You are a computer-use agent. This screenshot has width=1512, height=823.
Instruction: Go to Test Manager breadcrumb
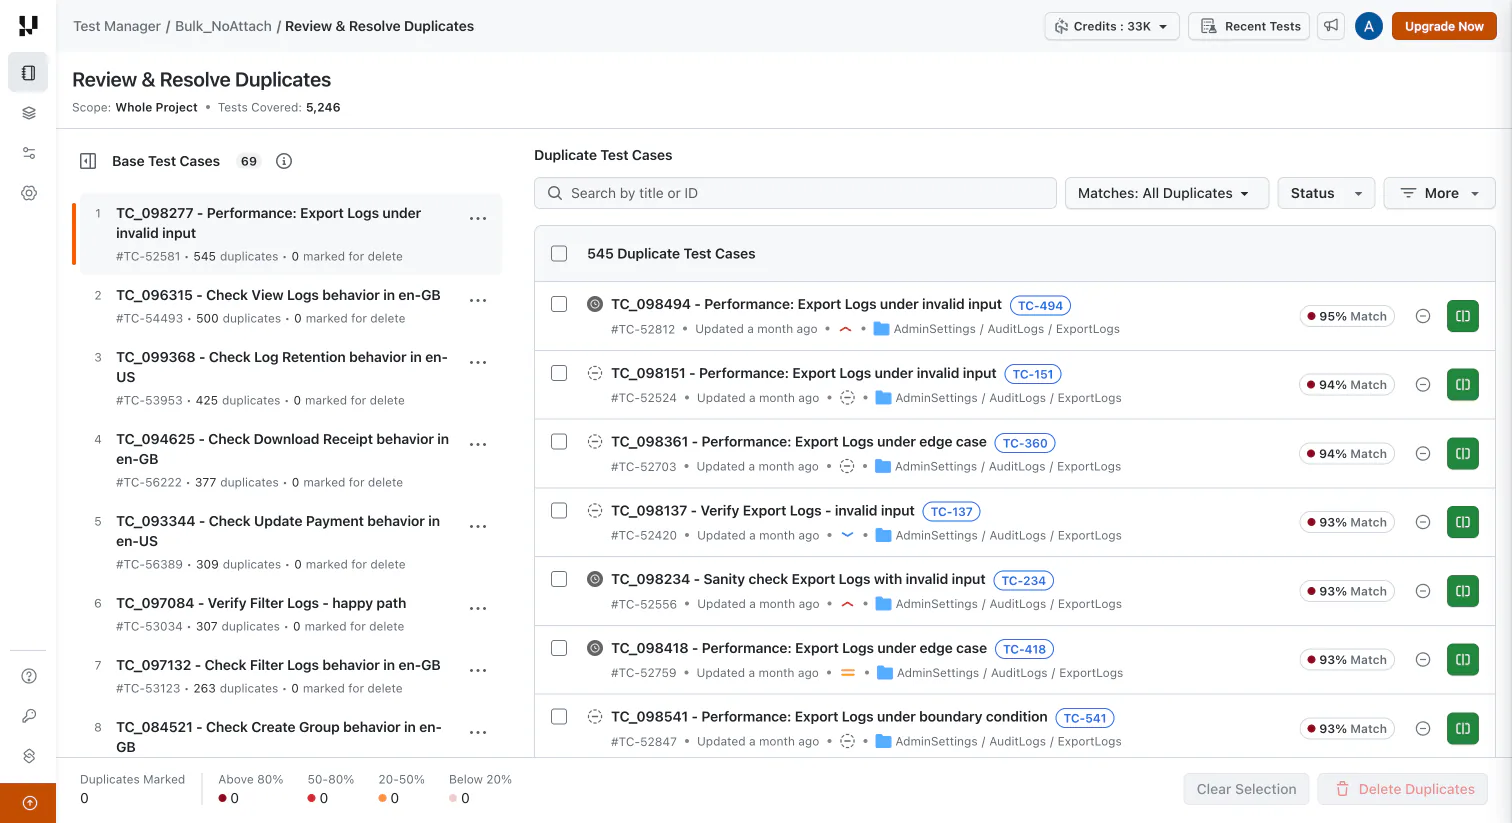(117, 26)
